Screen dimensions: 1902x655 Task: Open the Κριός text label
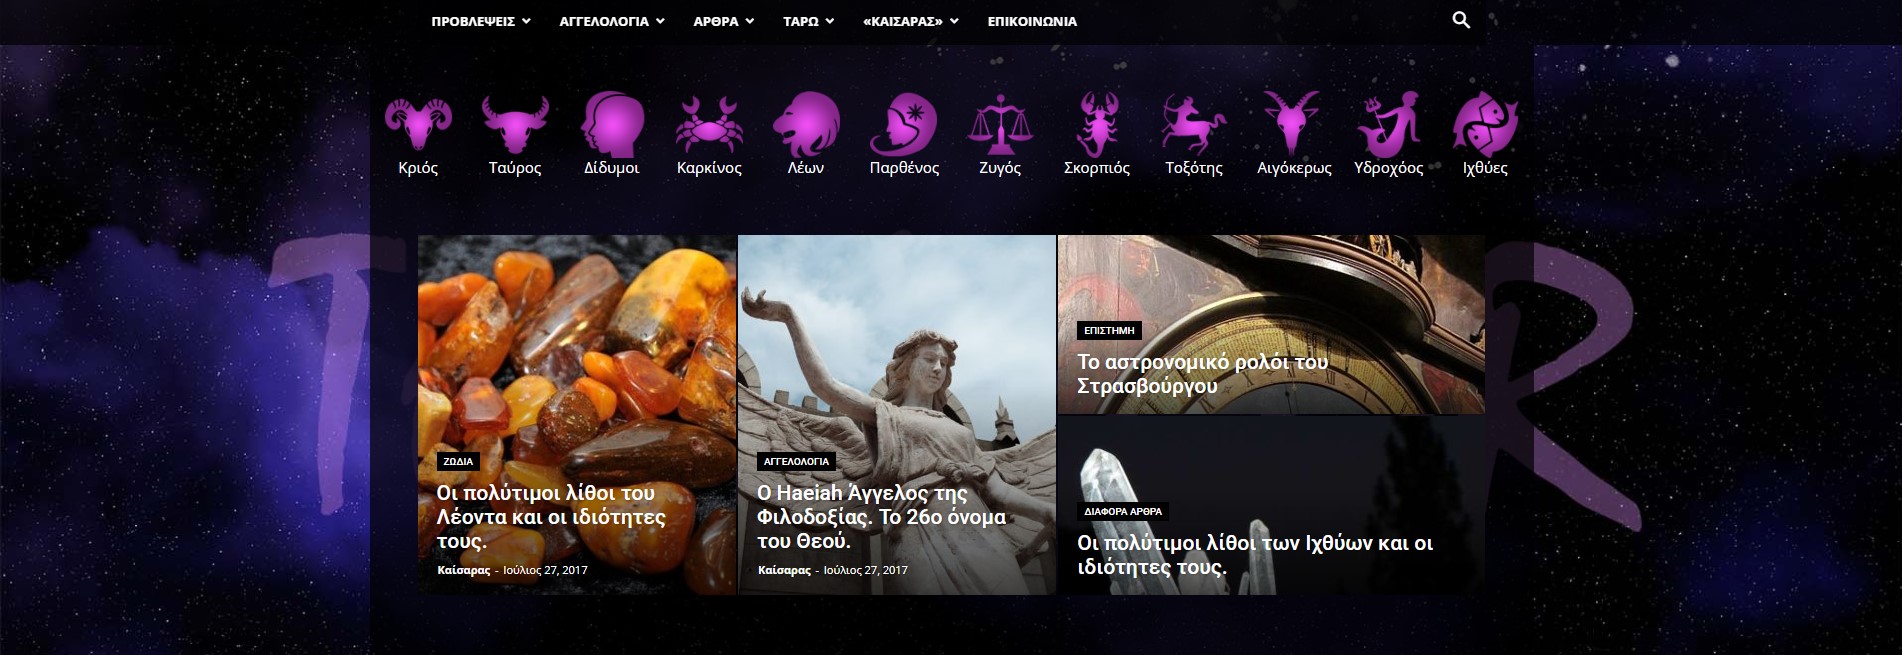(418, 168)
